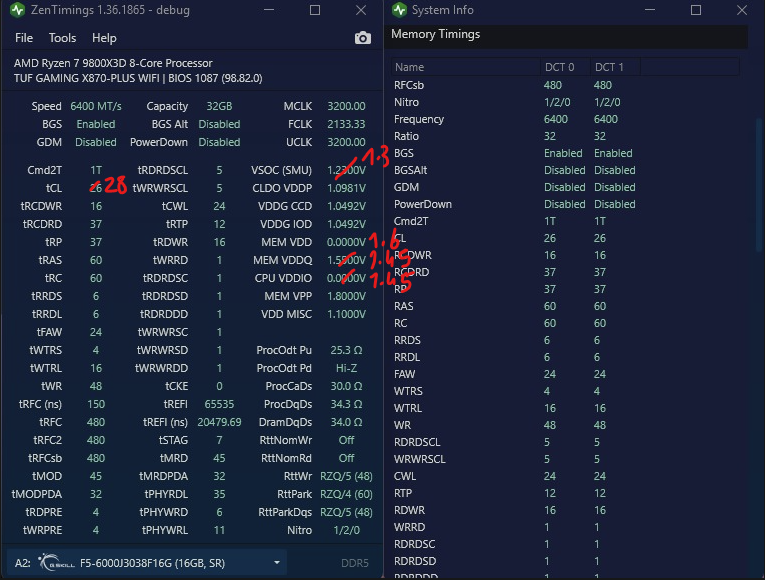
Task: Click the ZenTimings app logo icon
Action: tap(18, 10)
